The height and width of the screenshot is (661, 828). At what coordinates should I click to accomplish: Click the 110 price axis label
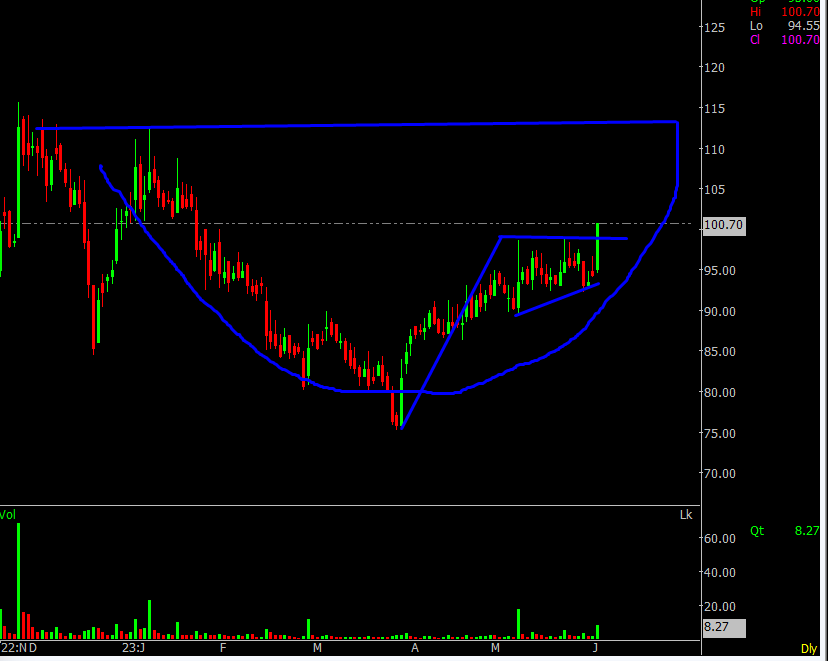point(714,149)
